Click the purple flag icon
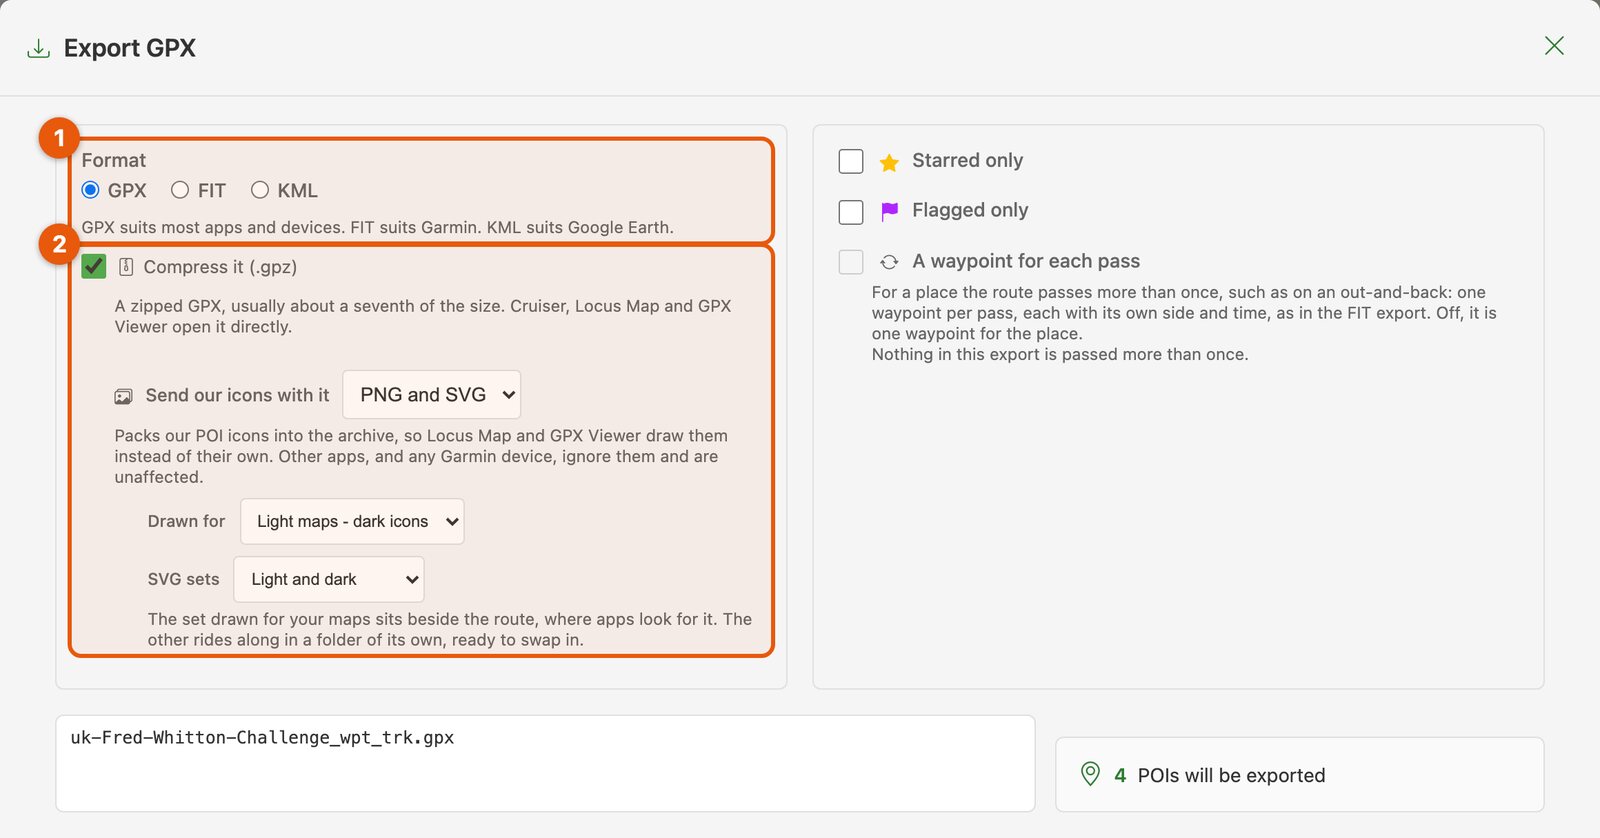 (889, 211)
